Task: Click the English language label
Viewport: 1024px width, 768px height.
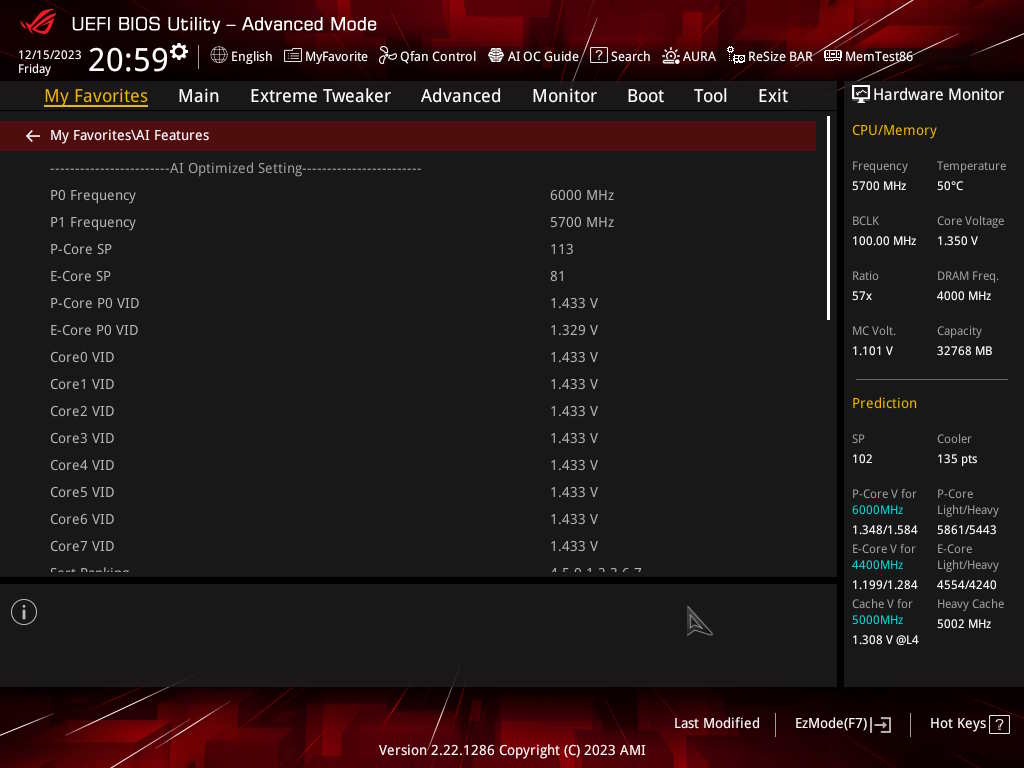Action: coord(251,56)
